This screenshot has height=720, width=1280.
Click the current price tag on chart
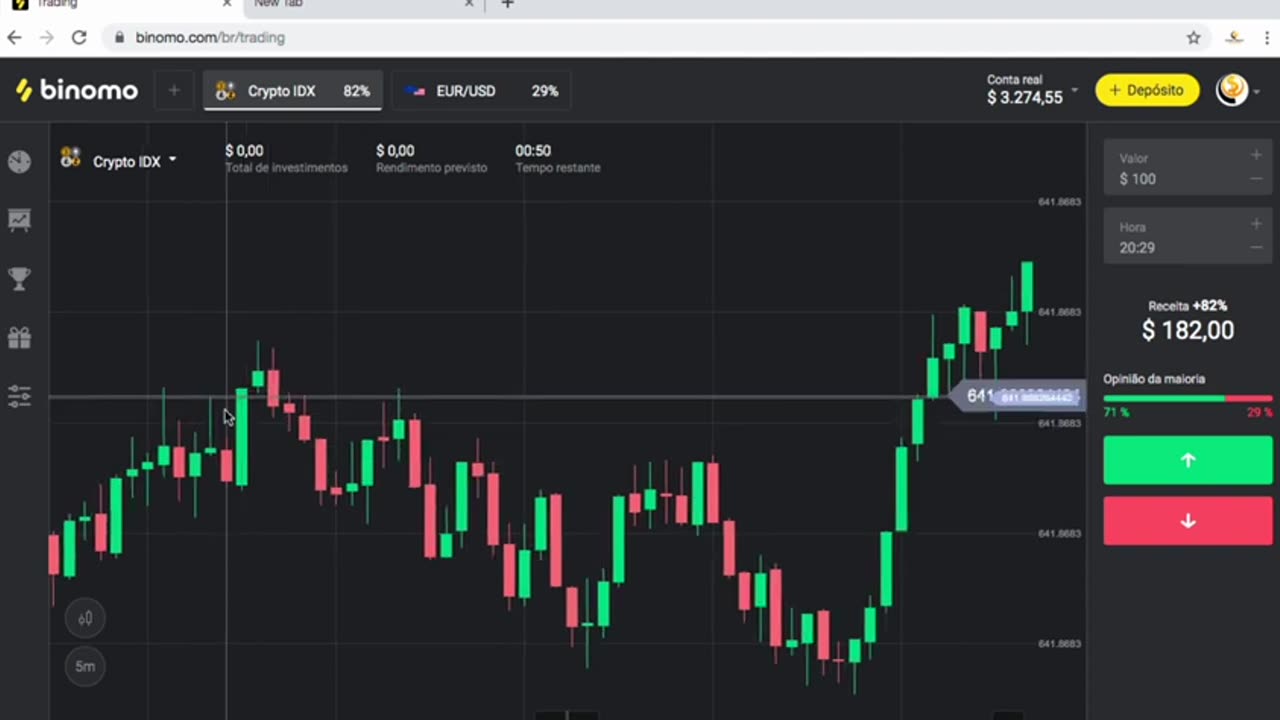1016,397
